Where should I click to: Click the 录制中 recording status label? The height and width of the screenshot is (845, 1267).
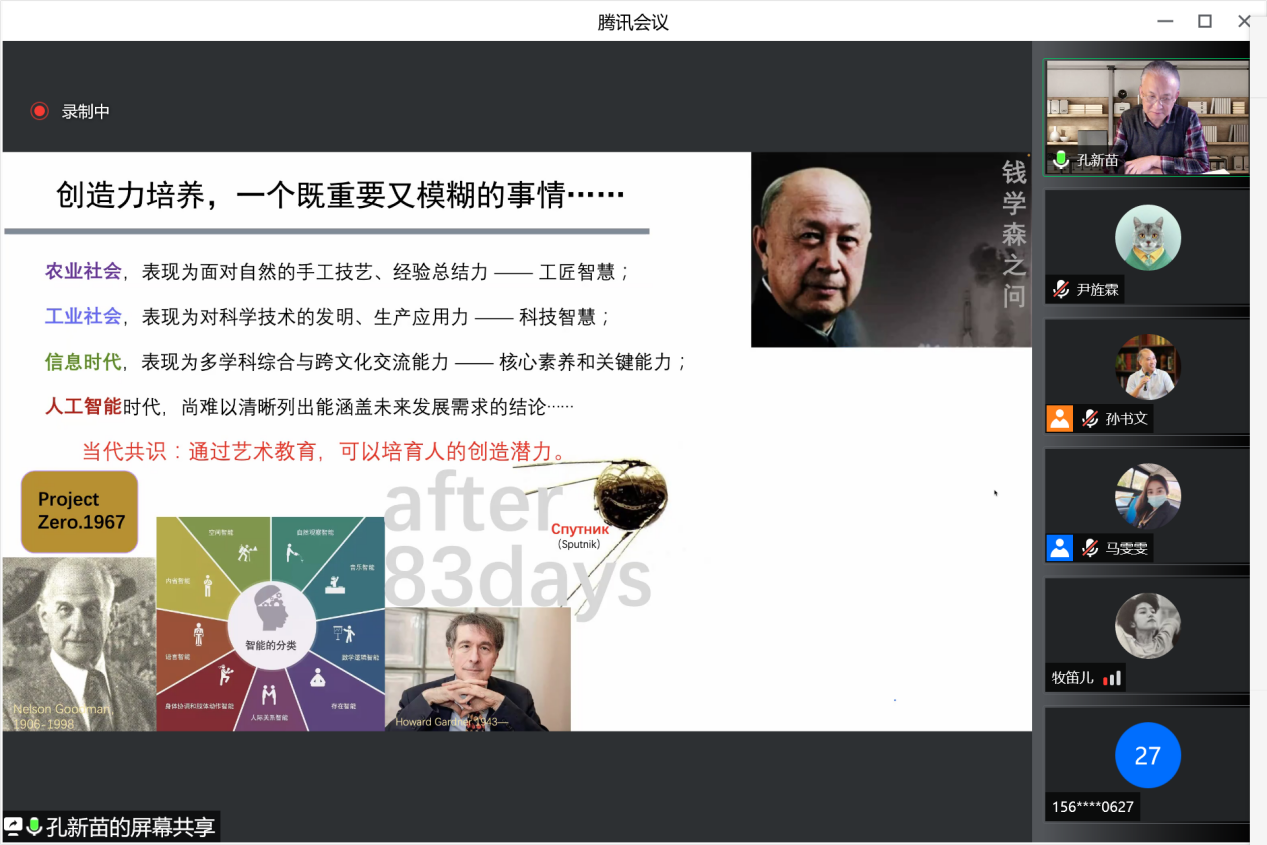[86, 112]
